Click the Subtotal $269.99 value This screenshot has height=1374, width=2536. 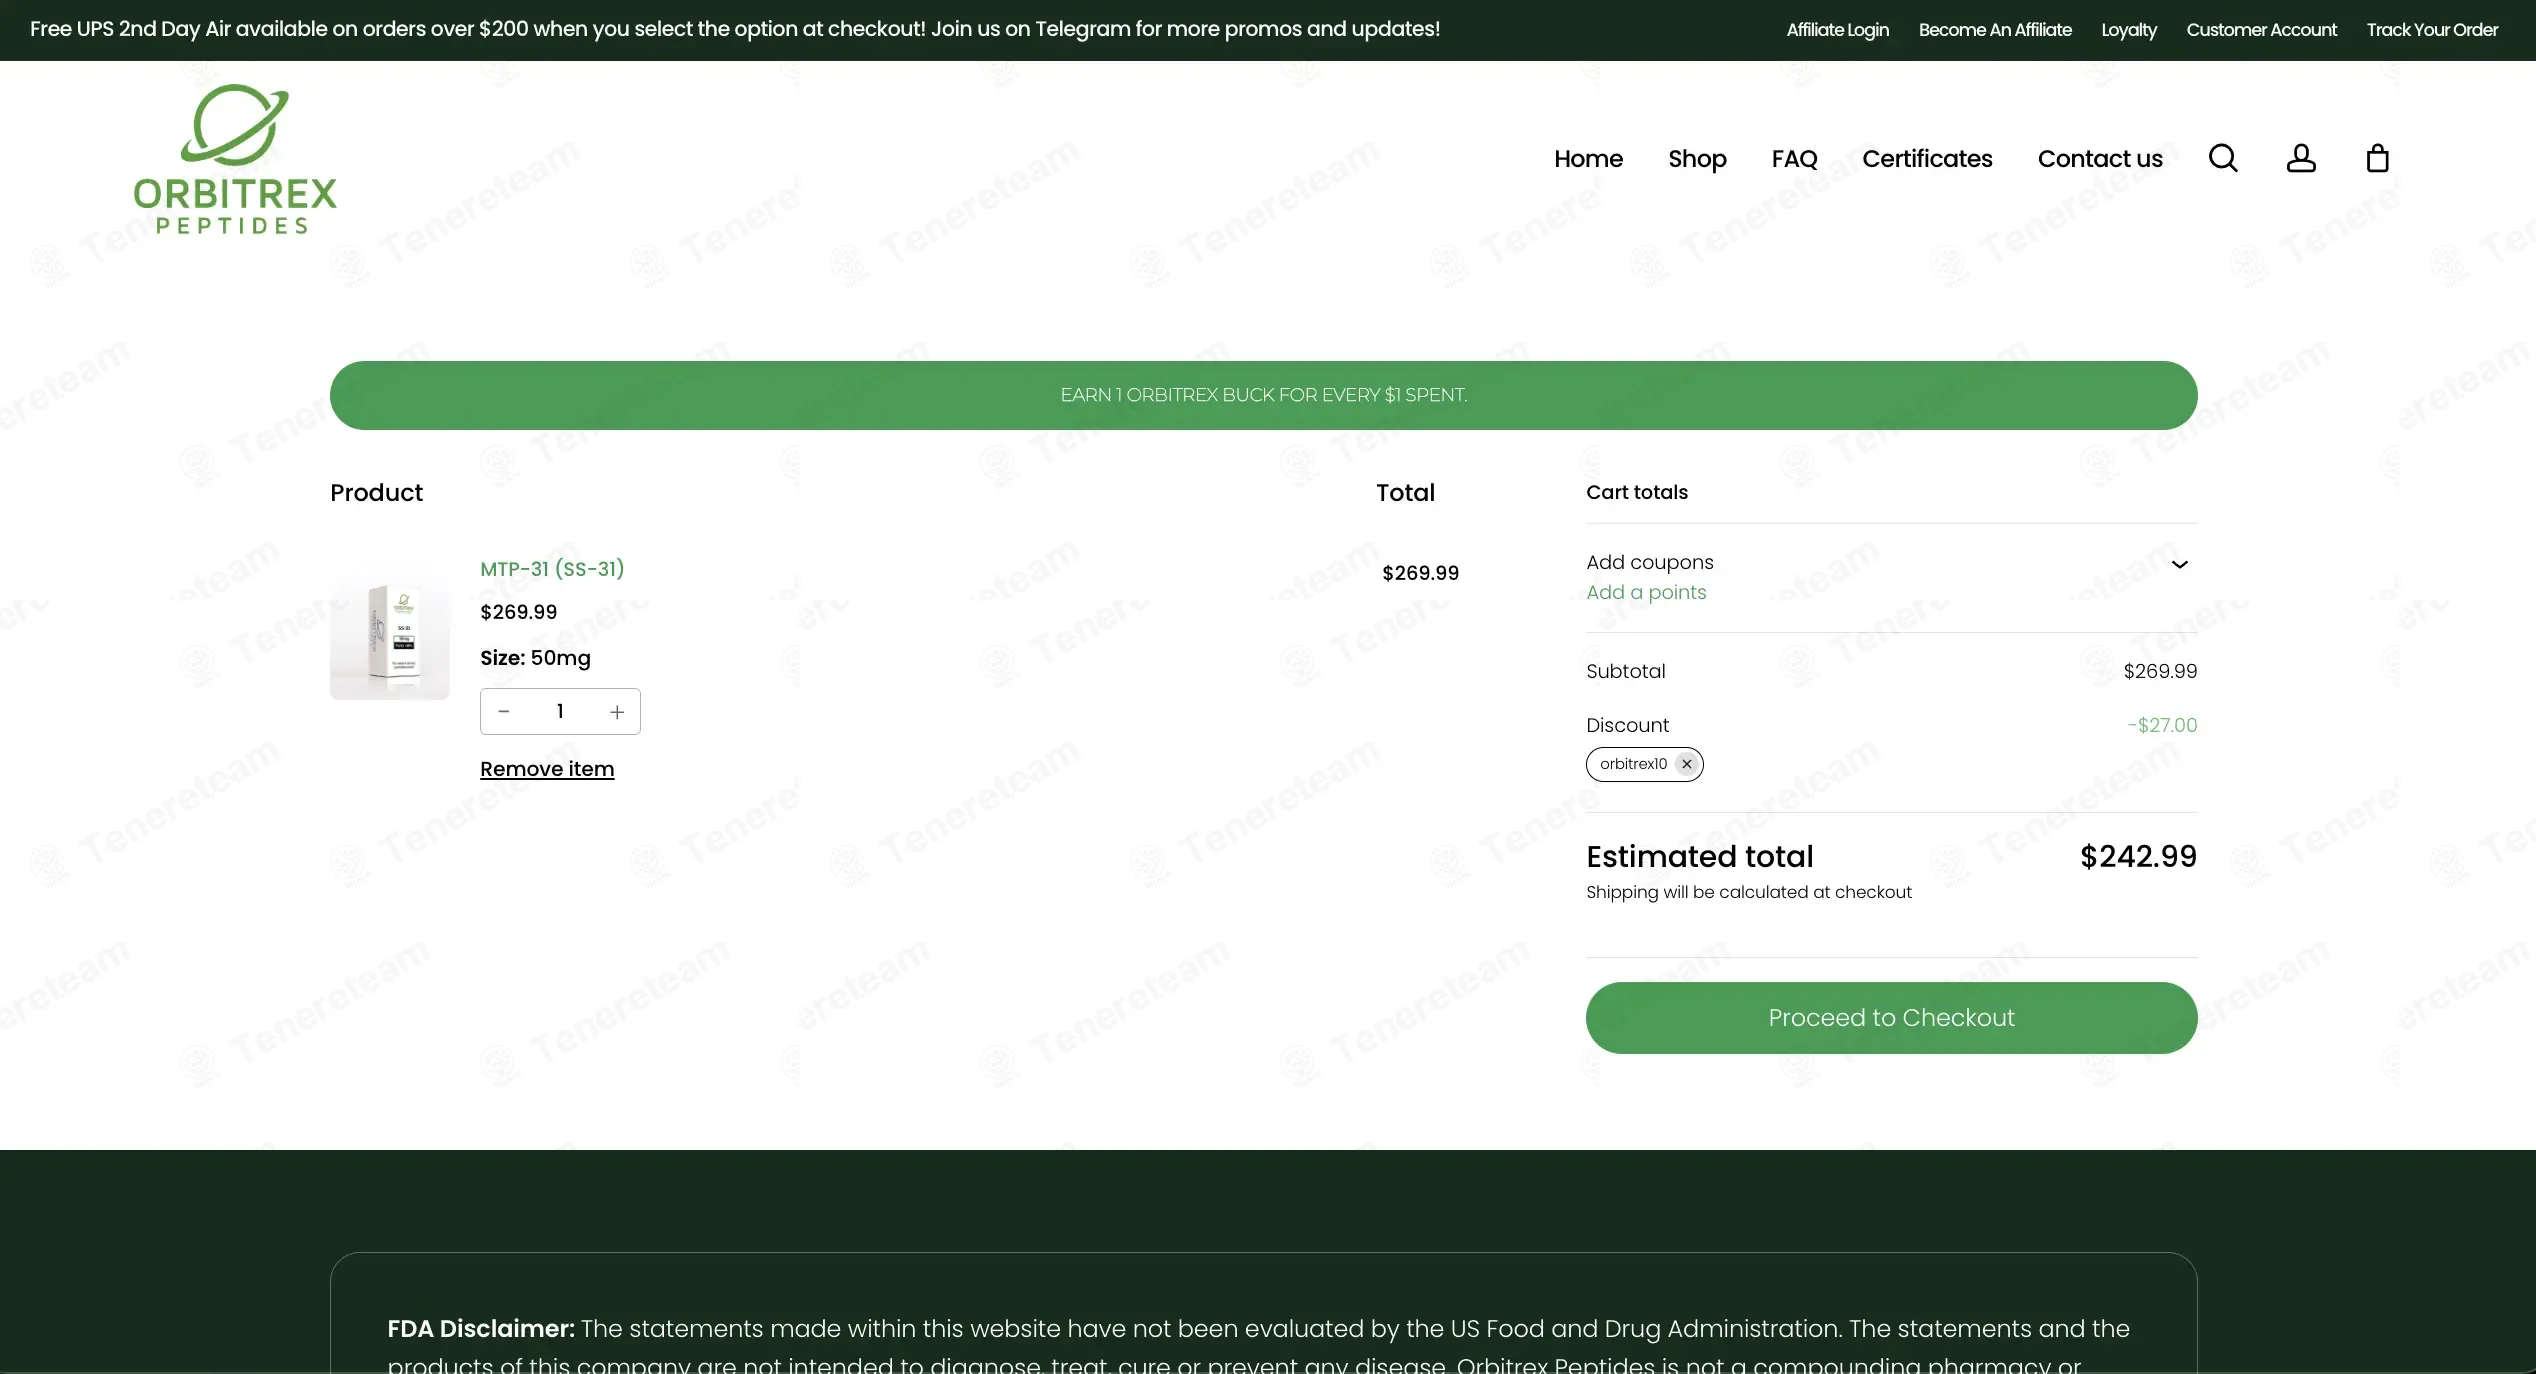[x=2160, y=671]
